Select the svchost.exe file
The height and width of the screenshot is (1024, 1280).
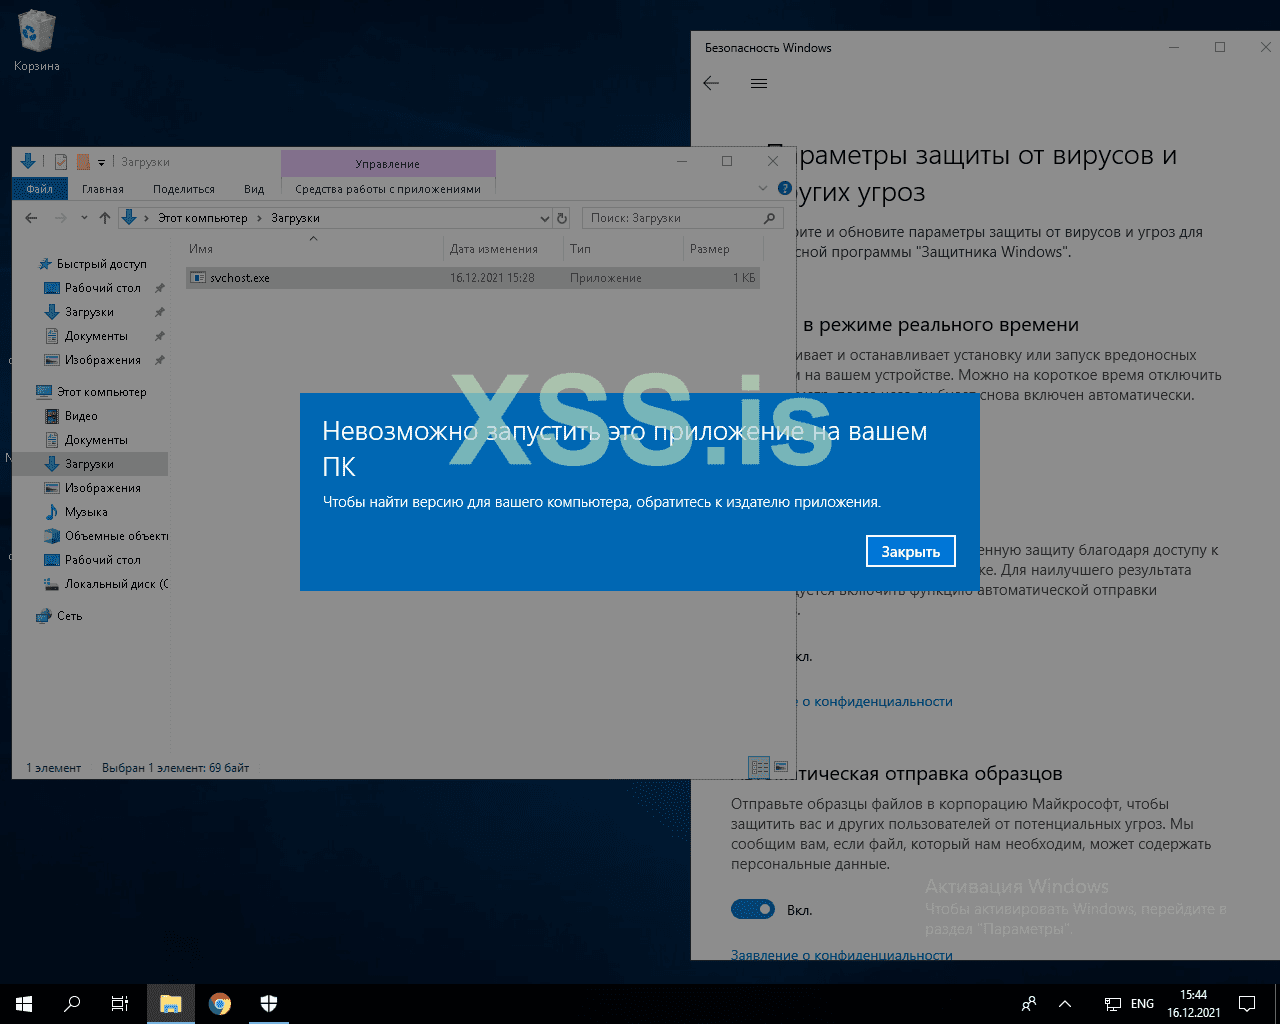[x=472, y=278]
